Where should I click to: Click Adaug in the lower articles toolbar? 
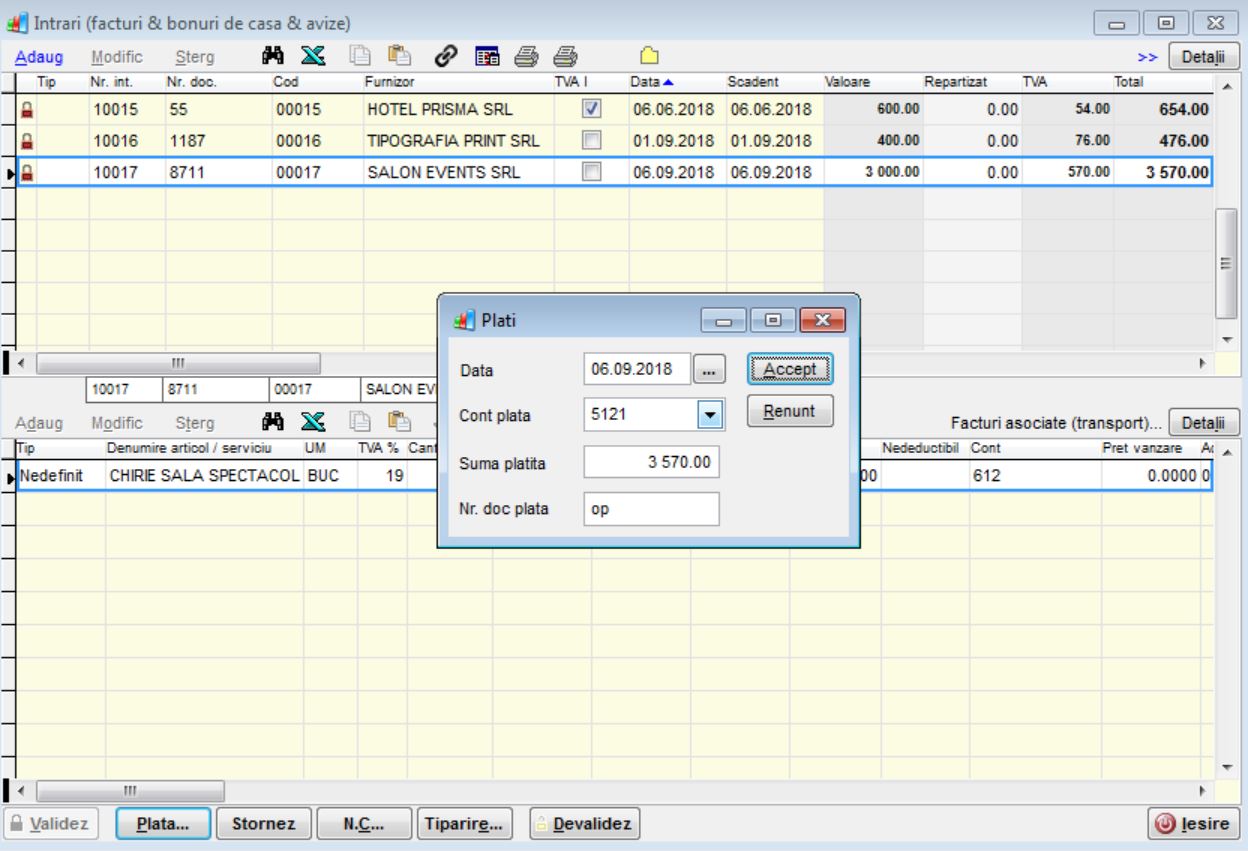[x=39, y=422]
